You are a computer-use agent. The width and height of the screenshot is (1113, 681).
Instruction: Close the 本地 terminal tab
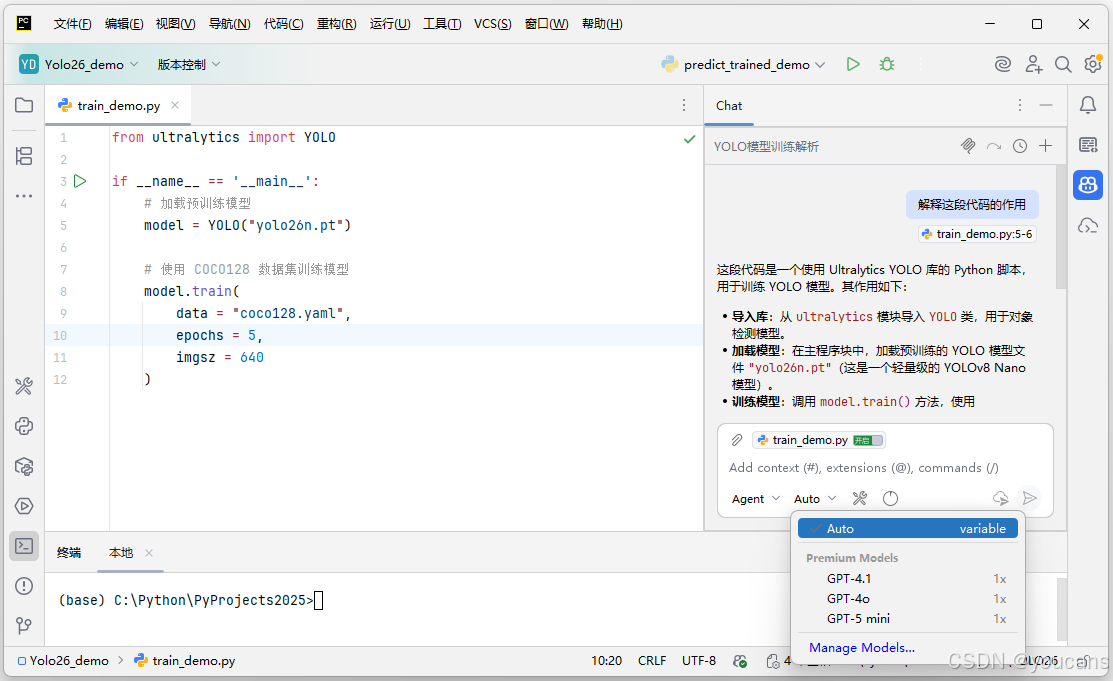point(148,552)
